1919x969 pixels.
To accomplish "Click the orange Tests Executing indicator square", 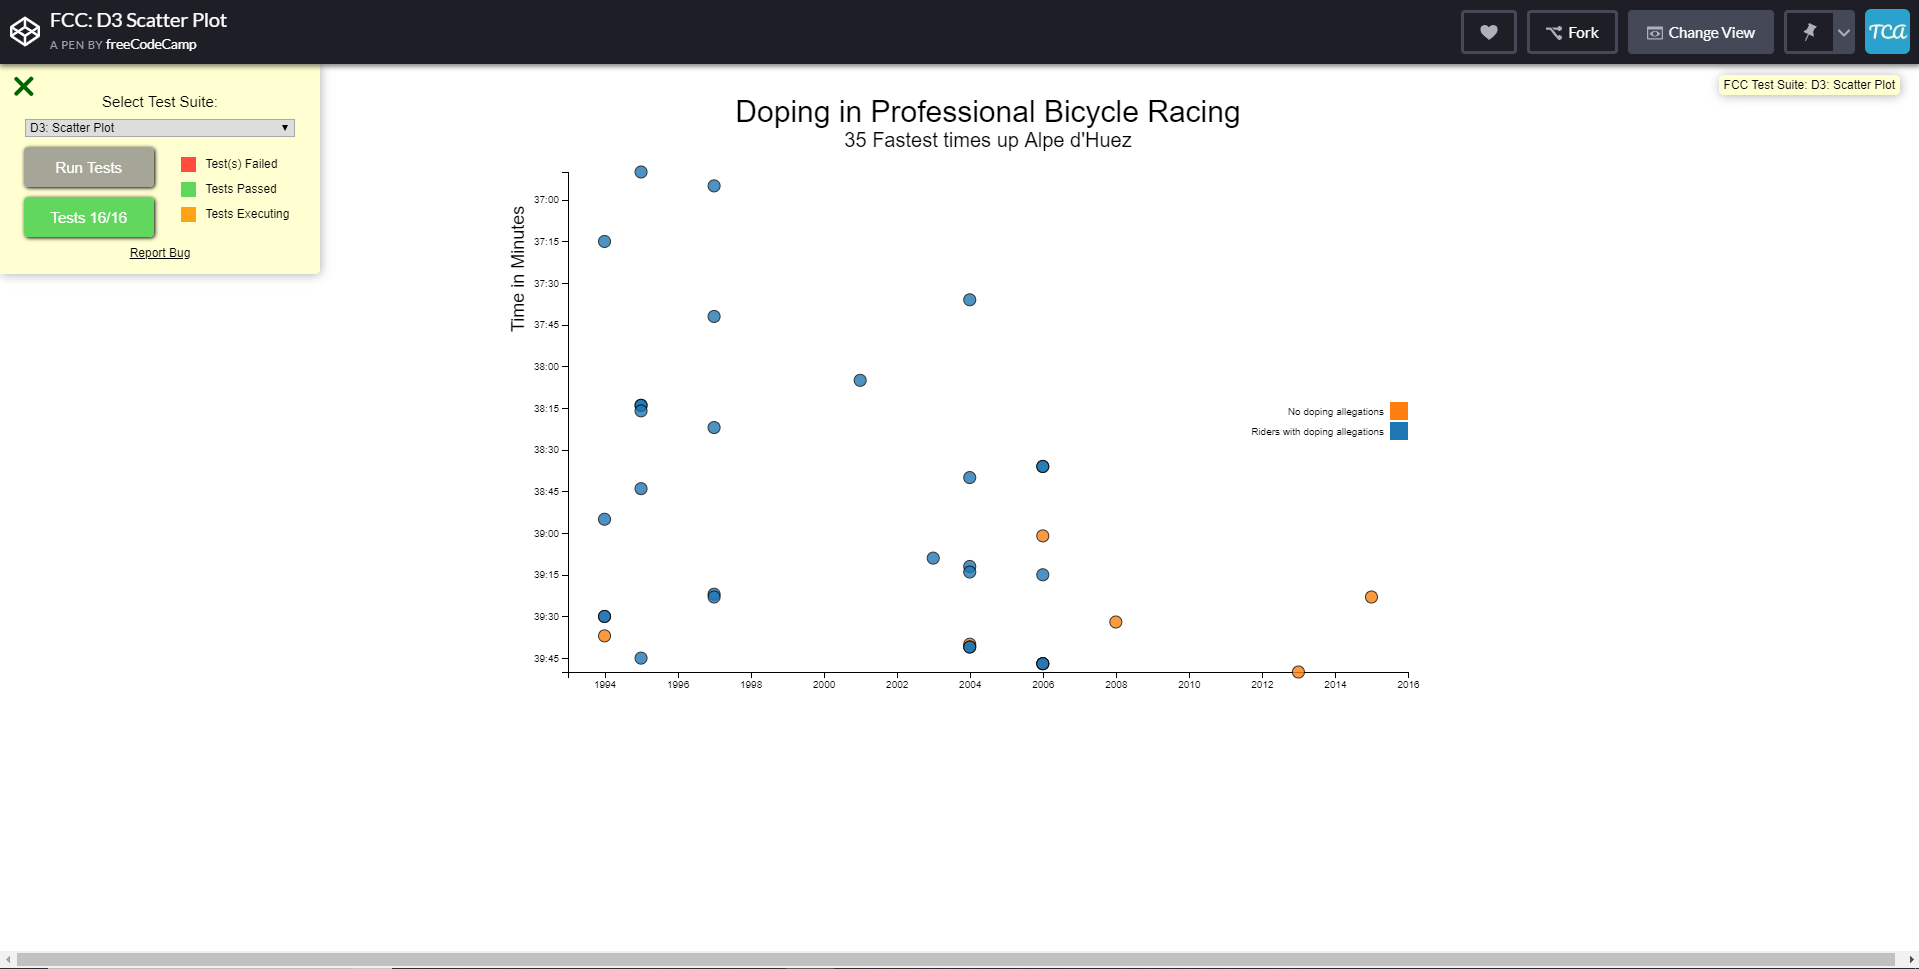I will [187, 214].
